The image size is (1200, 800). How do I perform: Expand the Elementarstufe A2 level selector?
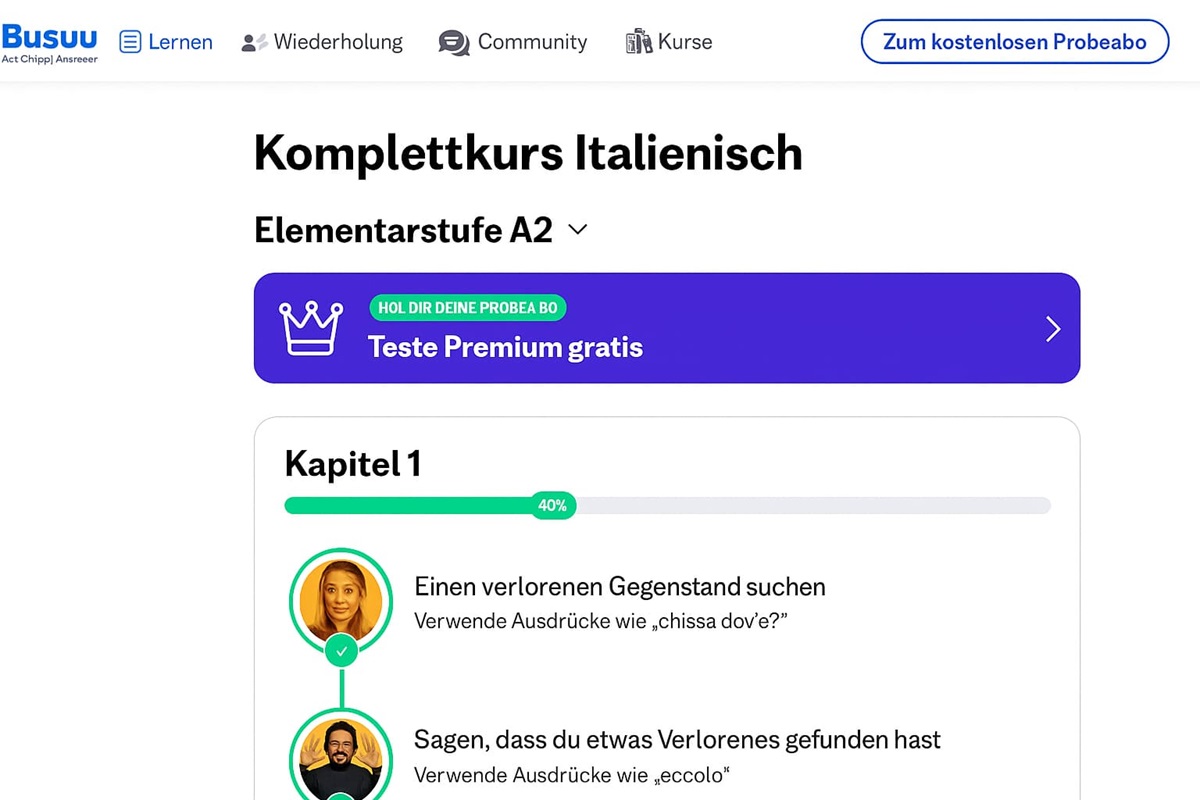(x=403, y=229)
